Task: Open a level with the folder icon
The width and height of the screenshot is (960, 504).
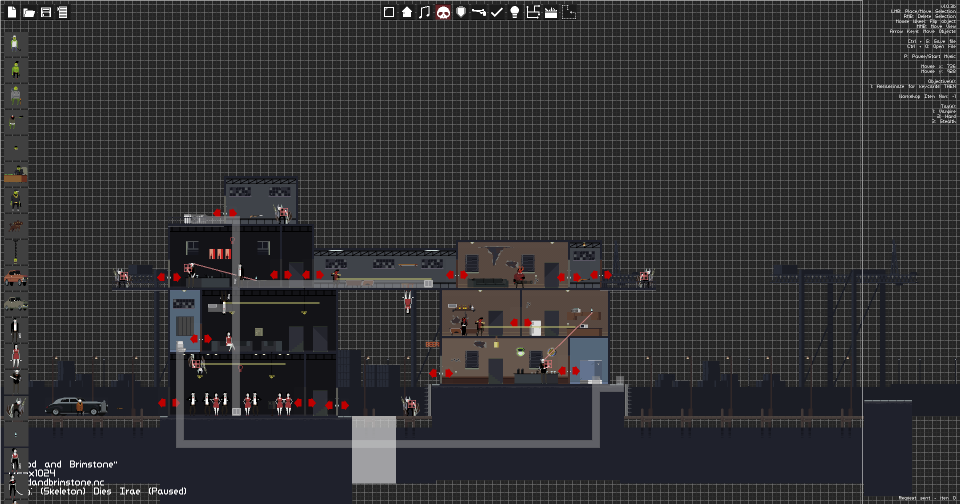Action: point(29,12)
